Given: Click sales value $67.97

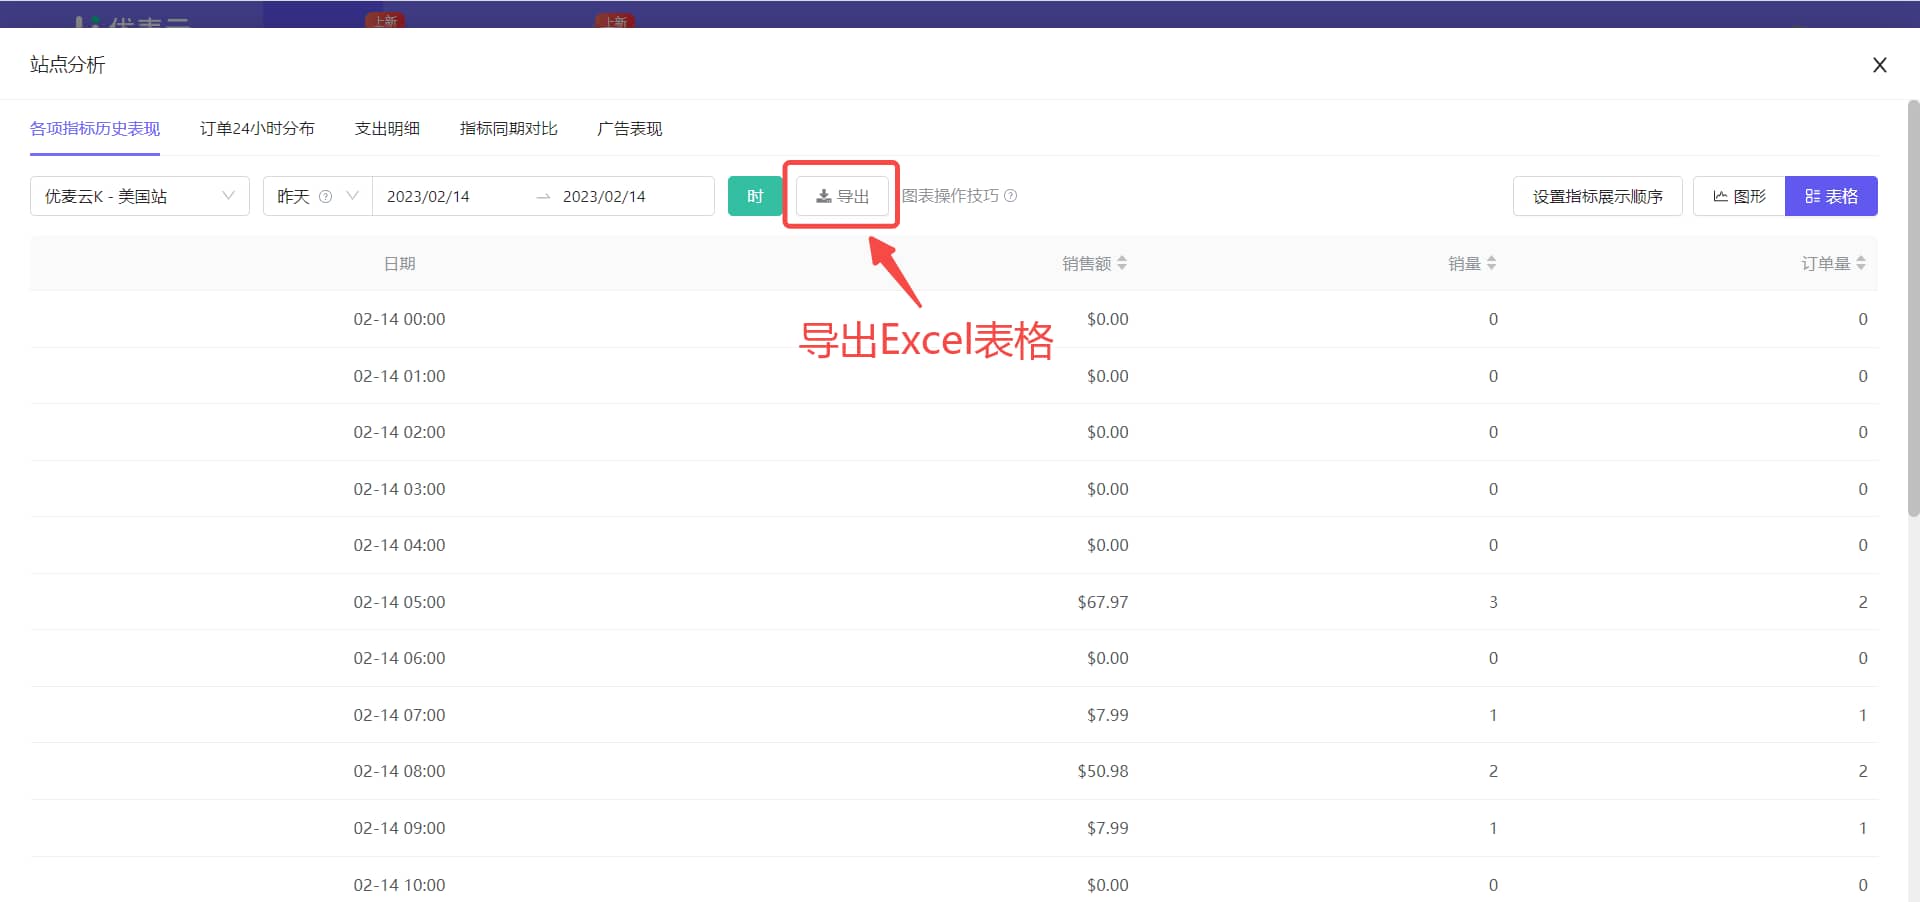Looking at the screenshot, I should 1102,602.
